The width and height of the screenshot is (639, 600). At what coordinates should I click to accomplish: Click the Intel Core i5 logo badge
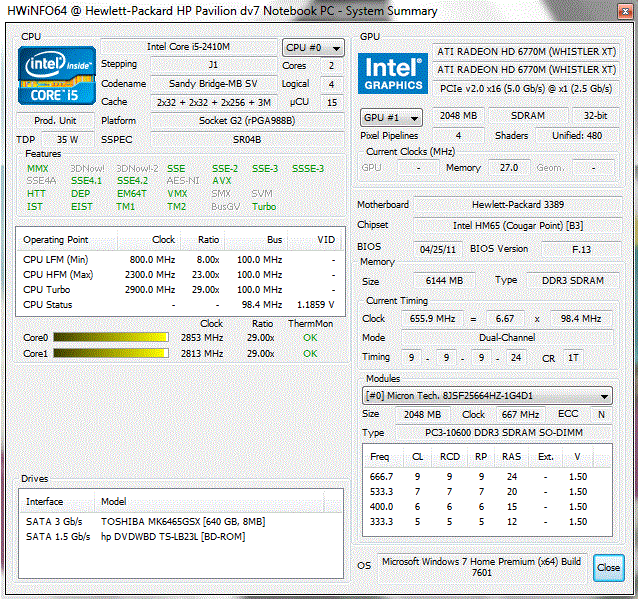(x=57, y=76)
